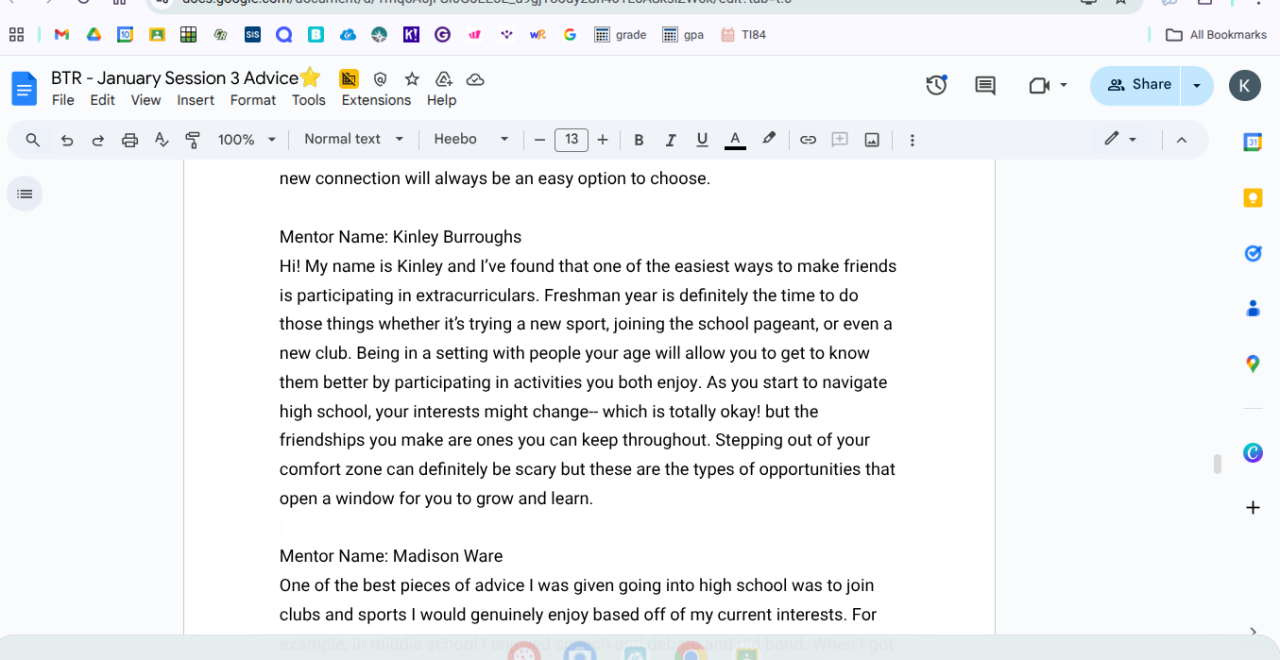Open the Insert menu
1280x660 pixels.
coord(195,100)
